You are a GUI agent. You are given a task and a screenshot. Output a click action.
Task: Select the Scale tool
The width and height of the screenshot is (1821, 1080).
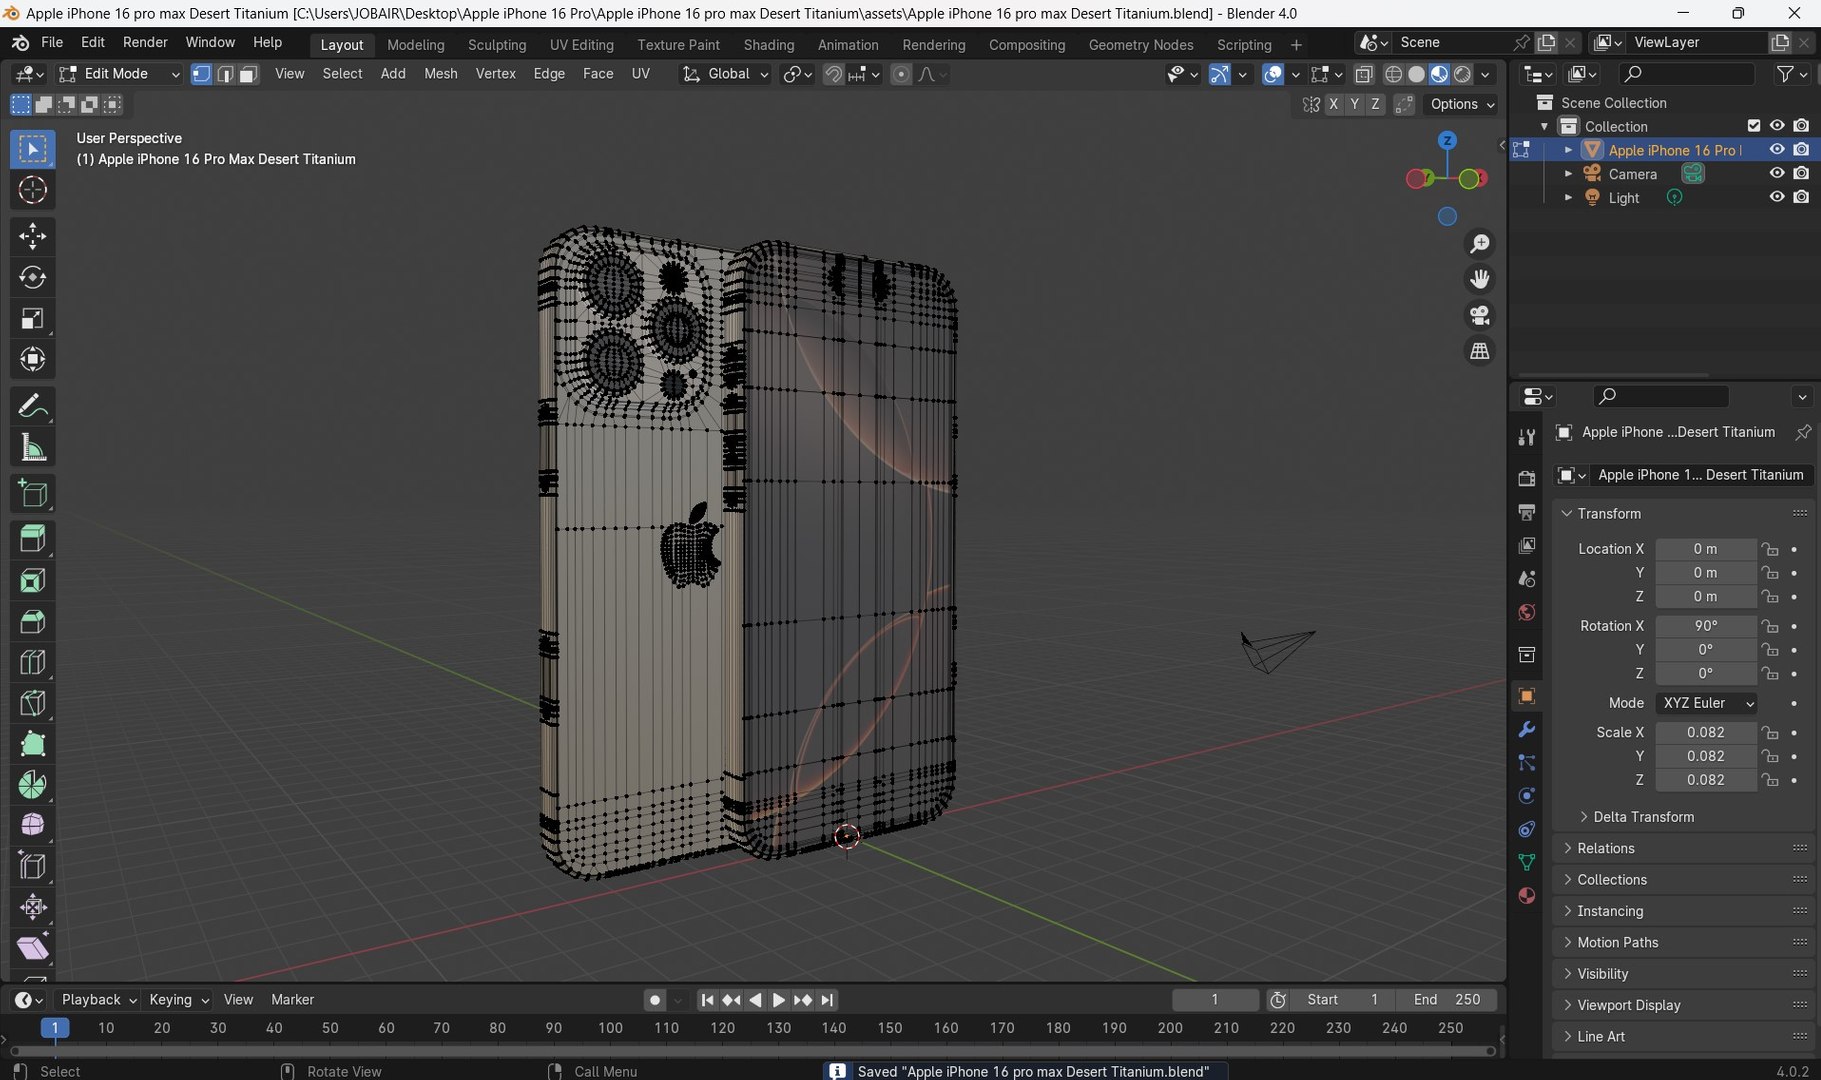(32, 318)
